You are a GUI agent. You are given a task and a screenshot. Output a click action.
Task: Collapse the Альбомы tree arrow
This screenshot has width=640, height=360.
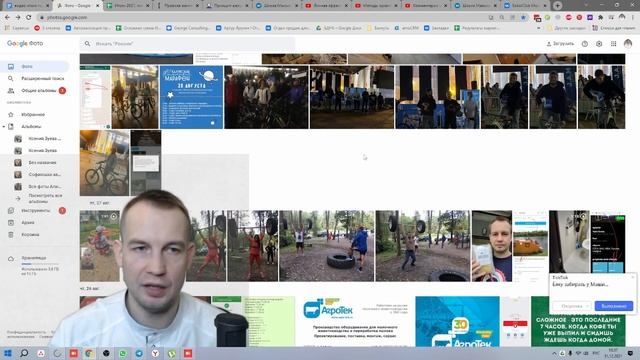pyautogui.click(x=4, y=127)
